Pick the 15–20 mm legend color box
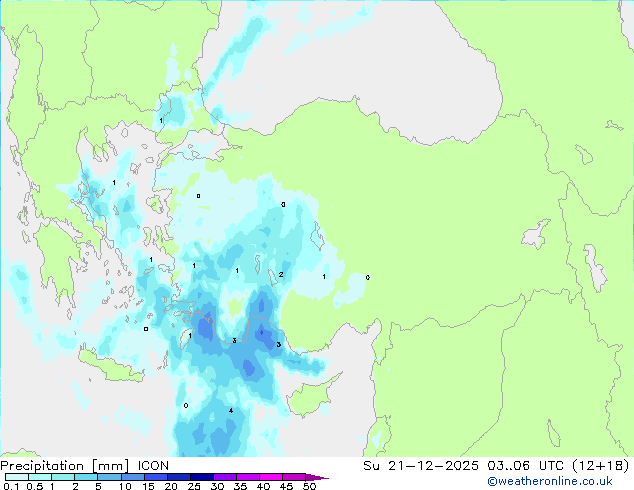The width and height of the screenshot is (634, 490). (x=155, y=477)
